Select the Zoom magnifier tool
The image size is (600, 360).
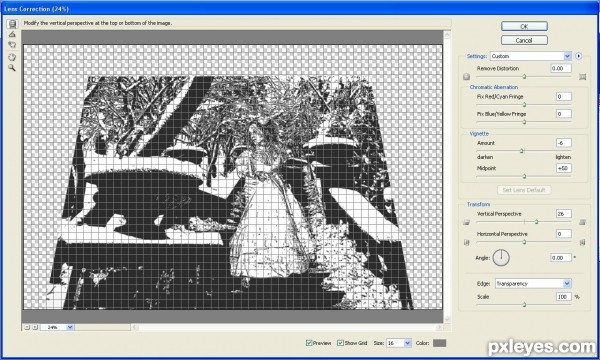12,68
